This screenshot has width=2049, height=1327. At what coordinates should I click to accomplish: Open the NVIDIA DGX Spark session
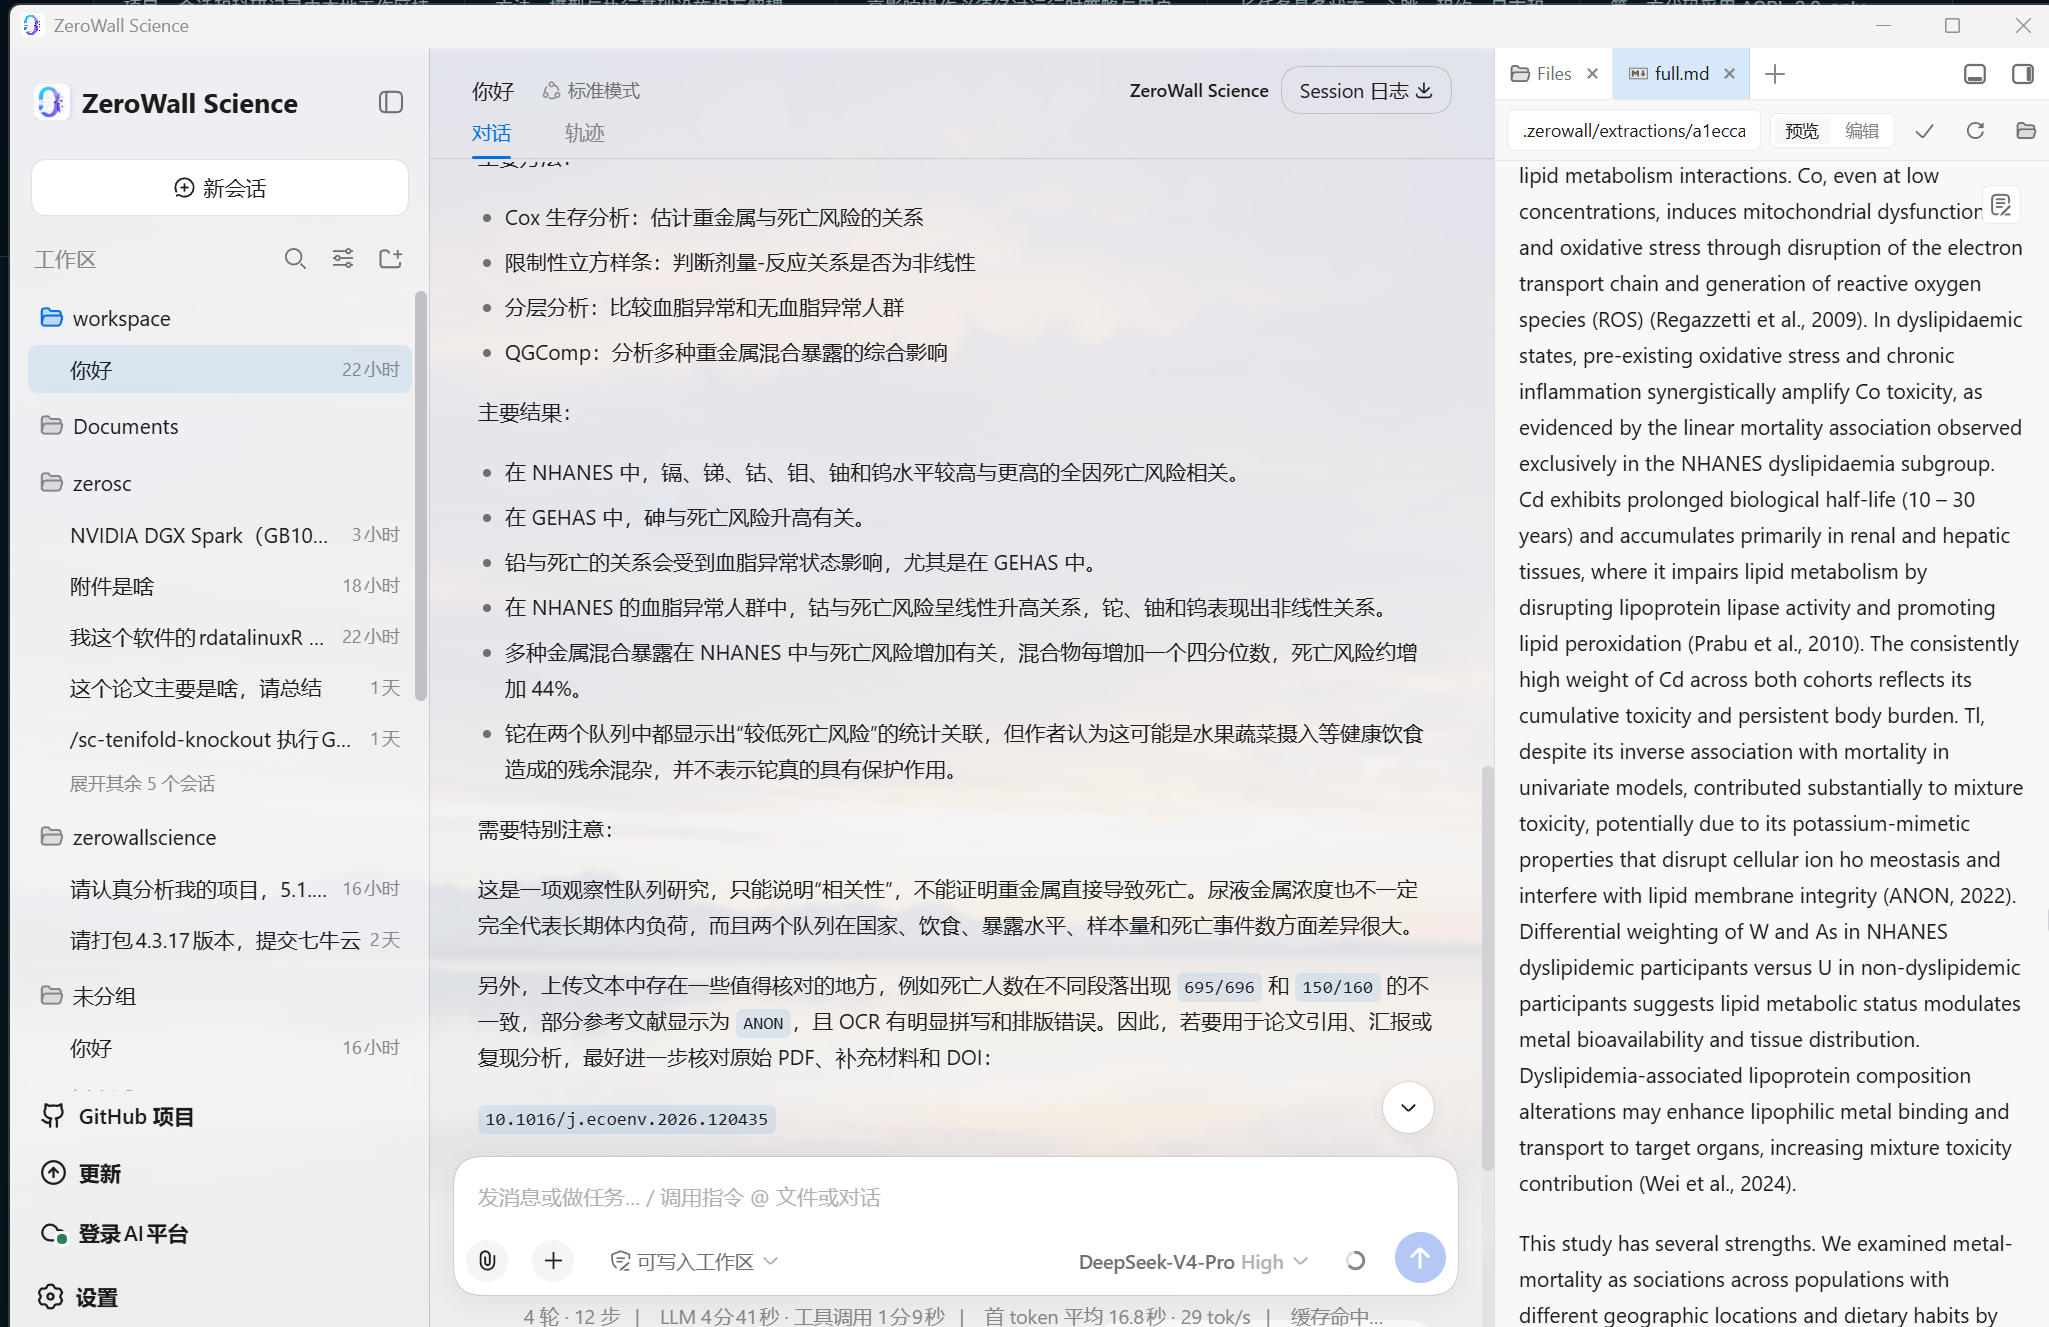(220, 535)
